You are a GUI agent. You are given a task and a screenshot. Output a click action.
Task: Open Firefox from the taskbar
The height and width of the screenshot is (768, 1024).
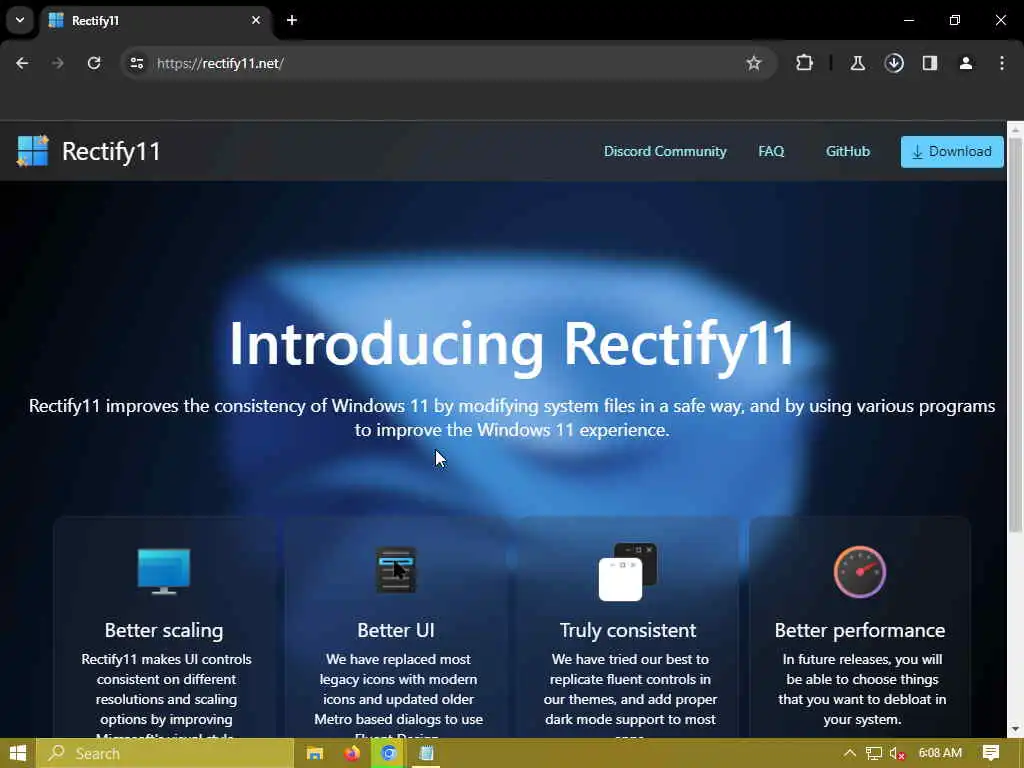click(352, 753)
